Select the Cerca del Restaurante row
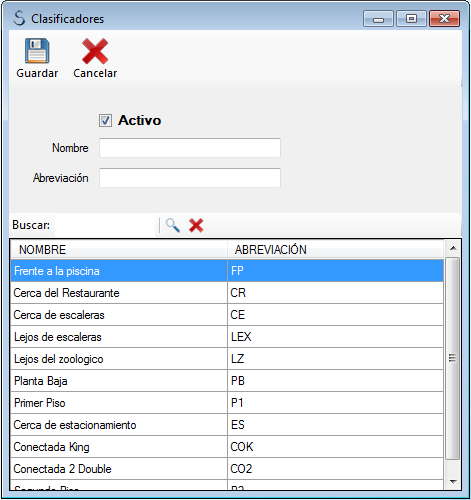Image resolution: width=471 pixels, height=500 pixels. (x=227, y=293)
